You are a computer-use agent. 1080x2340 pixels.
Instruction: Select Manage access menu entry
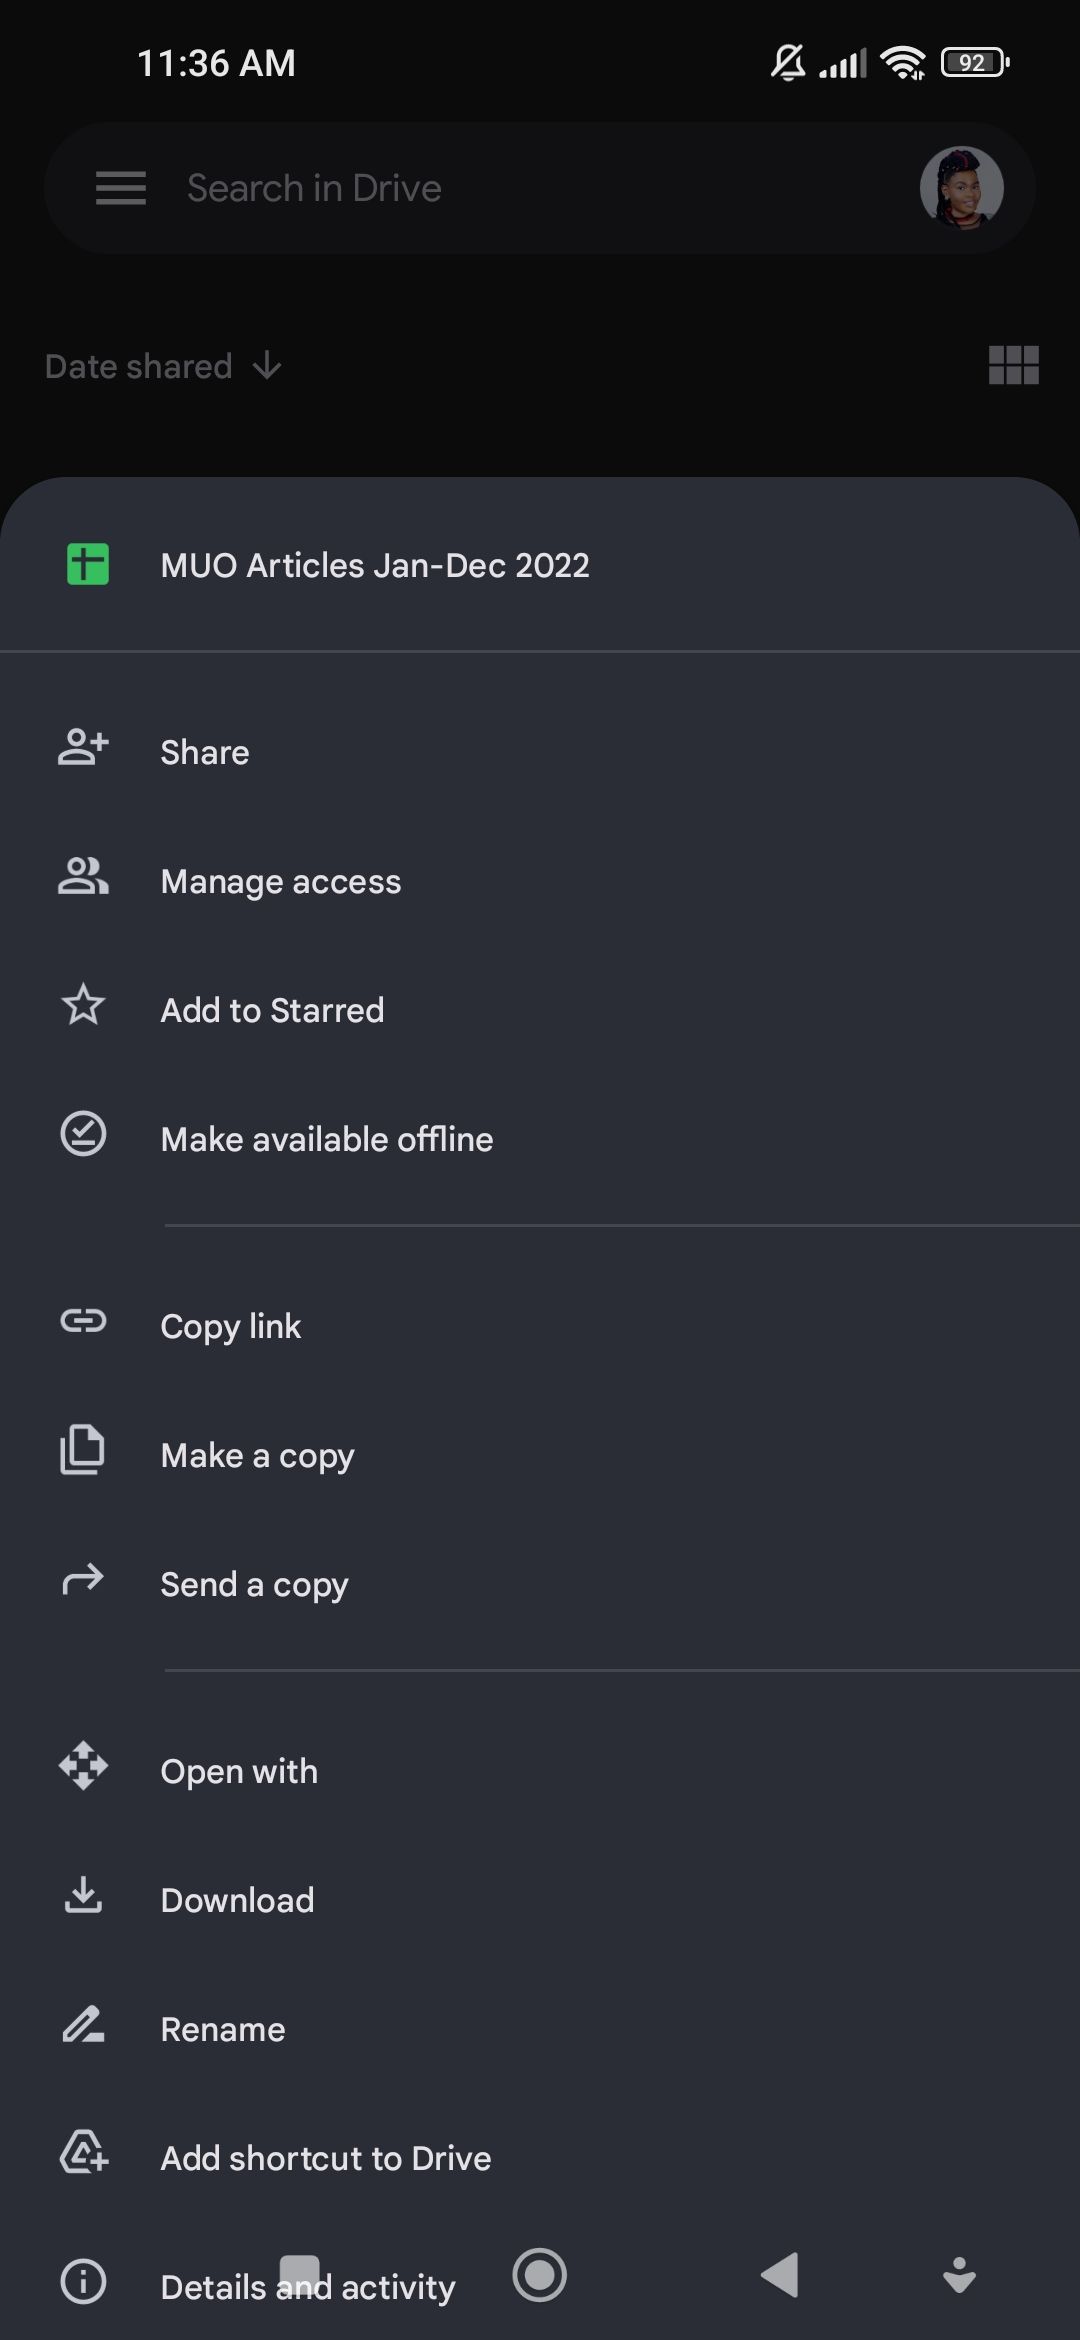click(x=281, y=881)
